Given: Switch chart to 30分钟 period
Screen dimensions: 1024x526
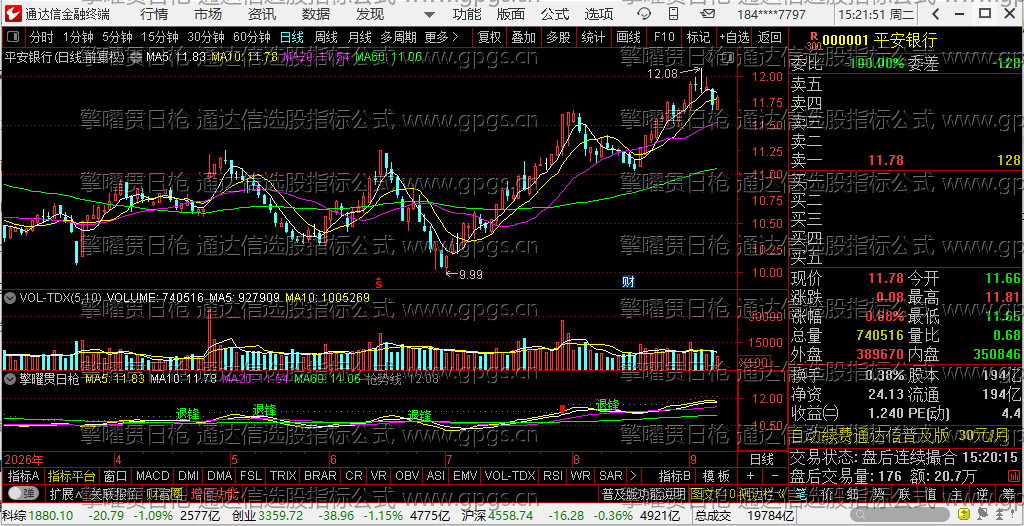Looking at the screenshot, I should pos(206,37).
